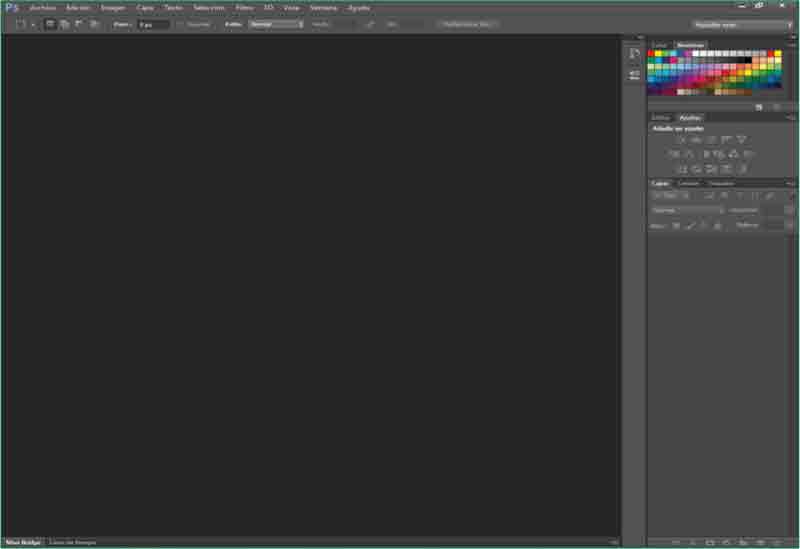Click the Add to selection mode icon
800x549 pixels.
tap(64, 23)
